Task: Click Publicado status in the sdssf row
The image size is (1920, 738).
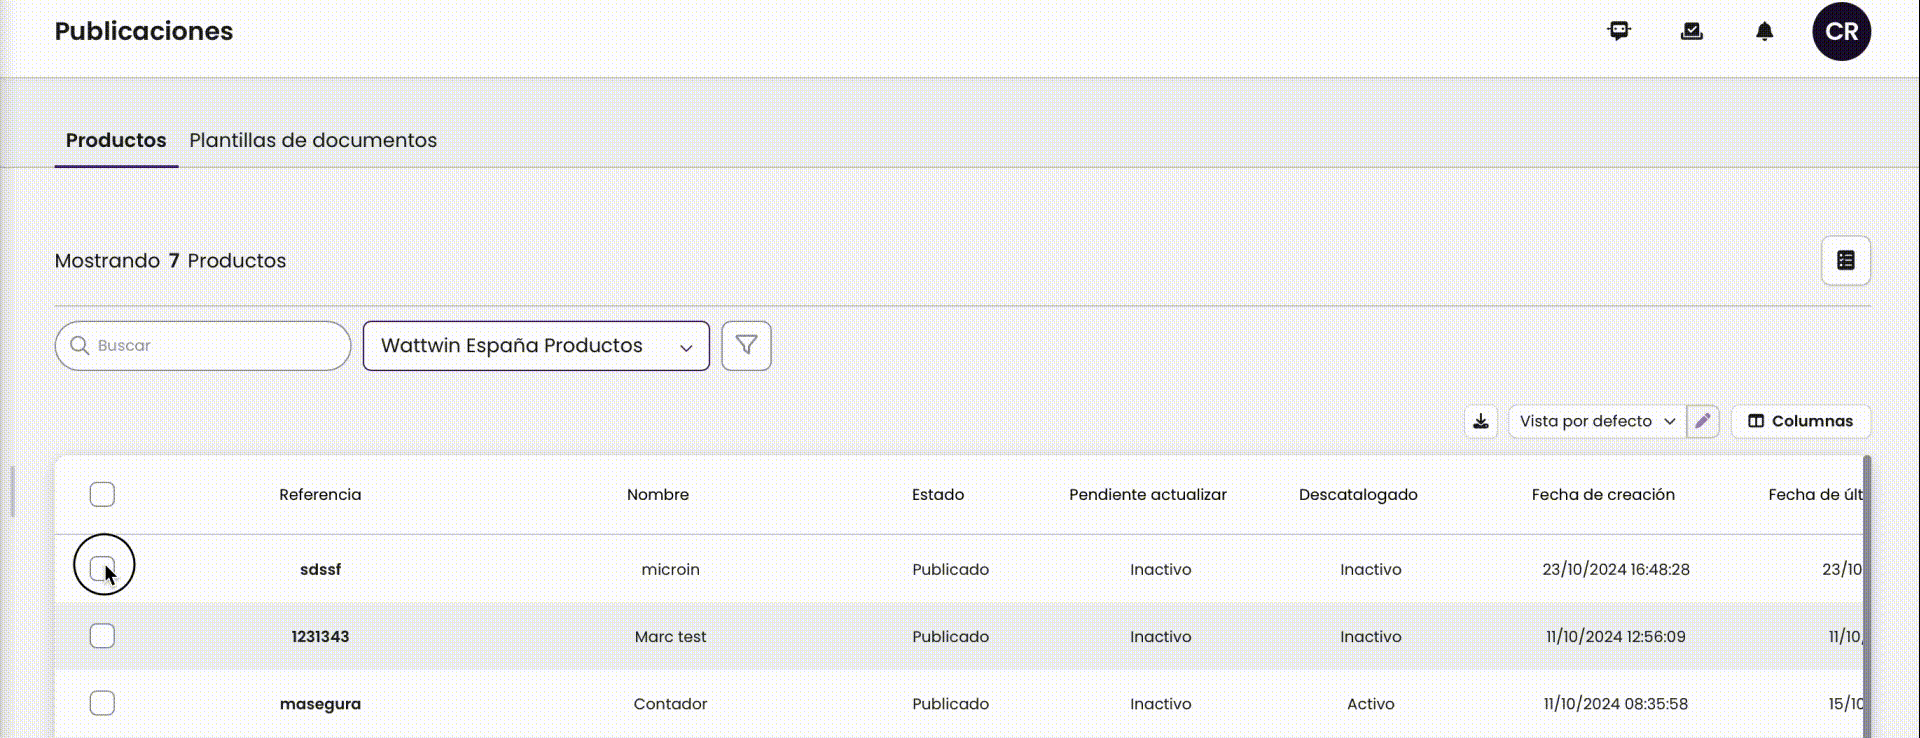Action: pos(950,569)
